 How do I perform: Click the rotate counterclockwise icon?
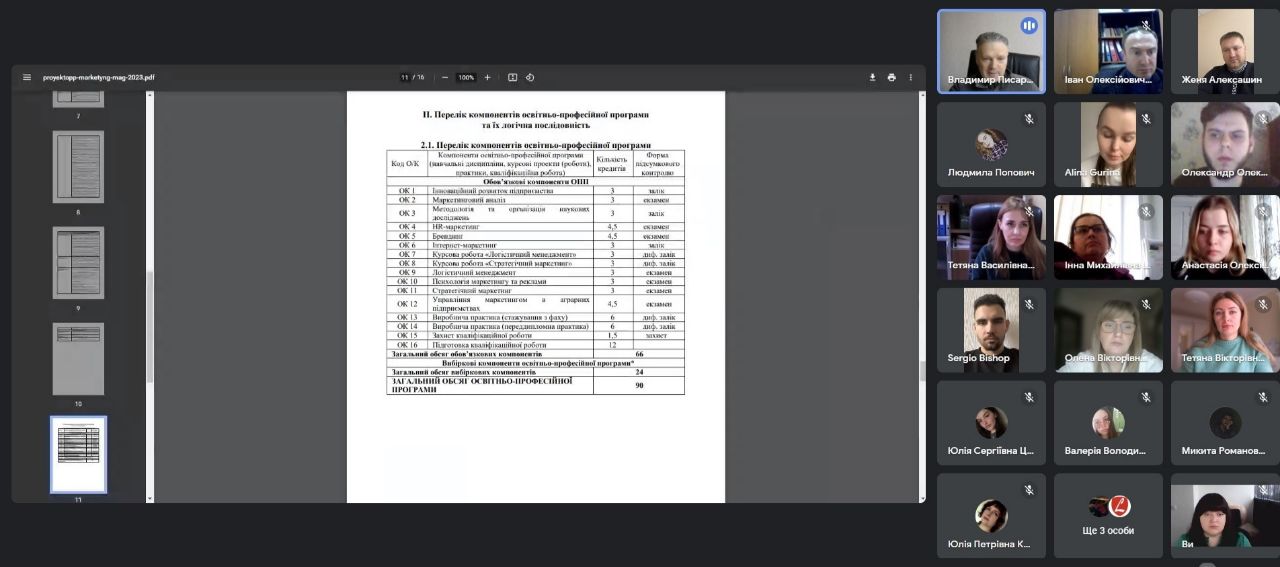click(530, 77)
